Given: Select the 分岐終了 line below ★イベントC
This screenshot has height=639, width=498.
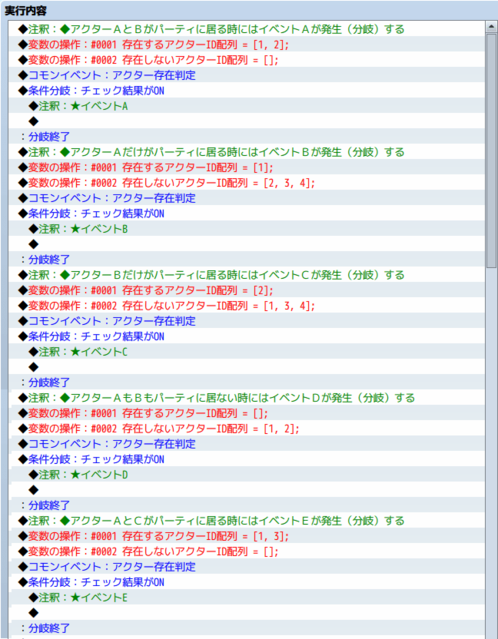Looking at the screenshot, I should click(x=247, y=383).
